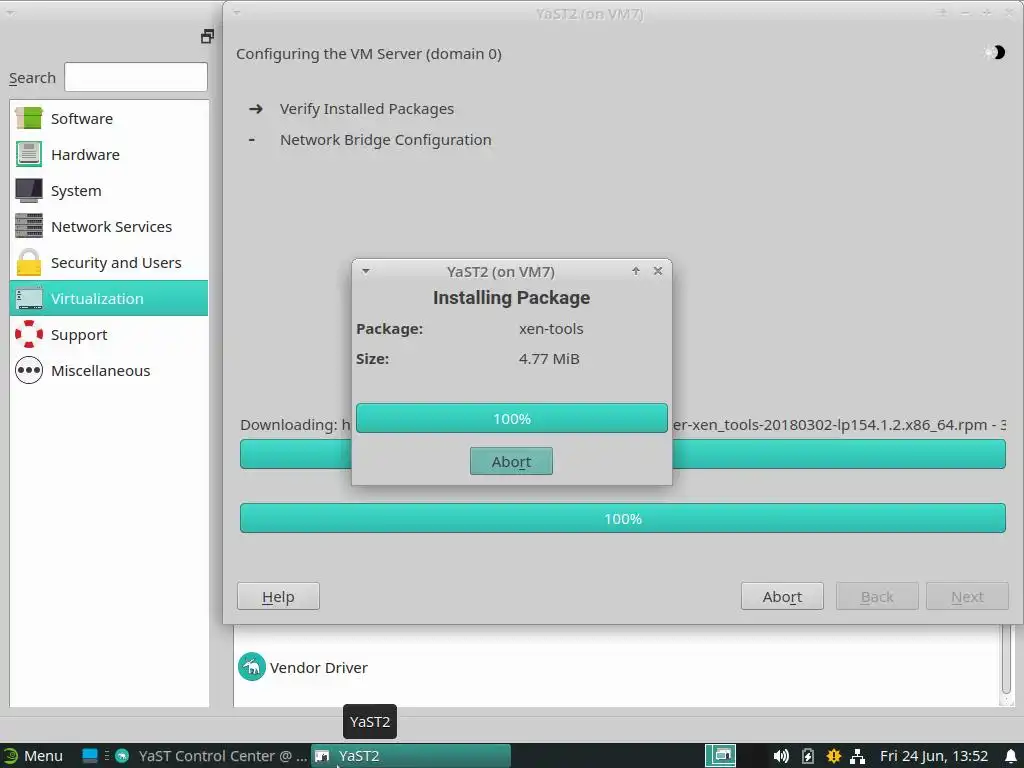
Task: Click the Software category icon
Action: click(29, 118)
